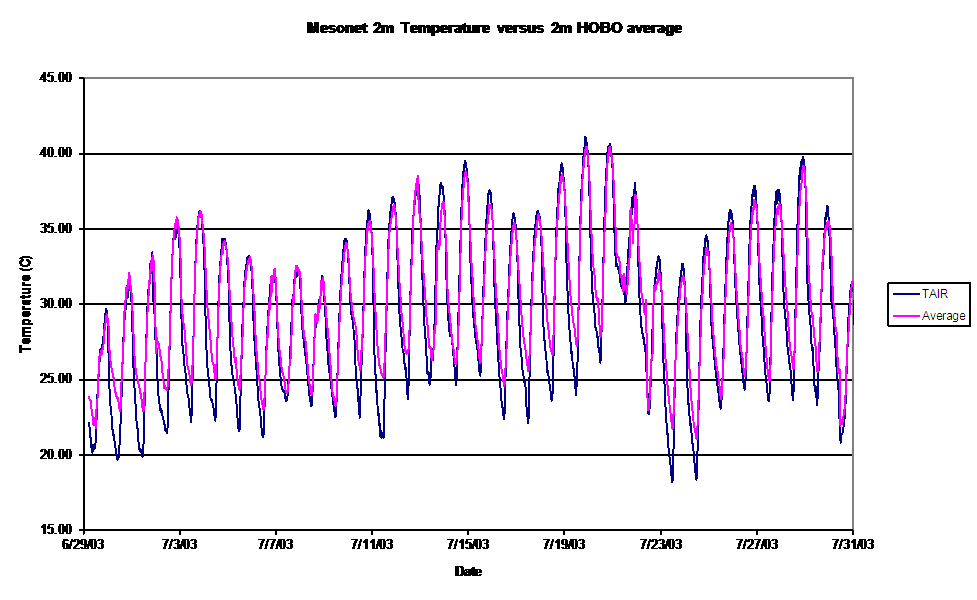Select the first point of the magenta Average series
Screen dimensions: 977x600
coord(89,397)
